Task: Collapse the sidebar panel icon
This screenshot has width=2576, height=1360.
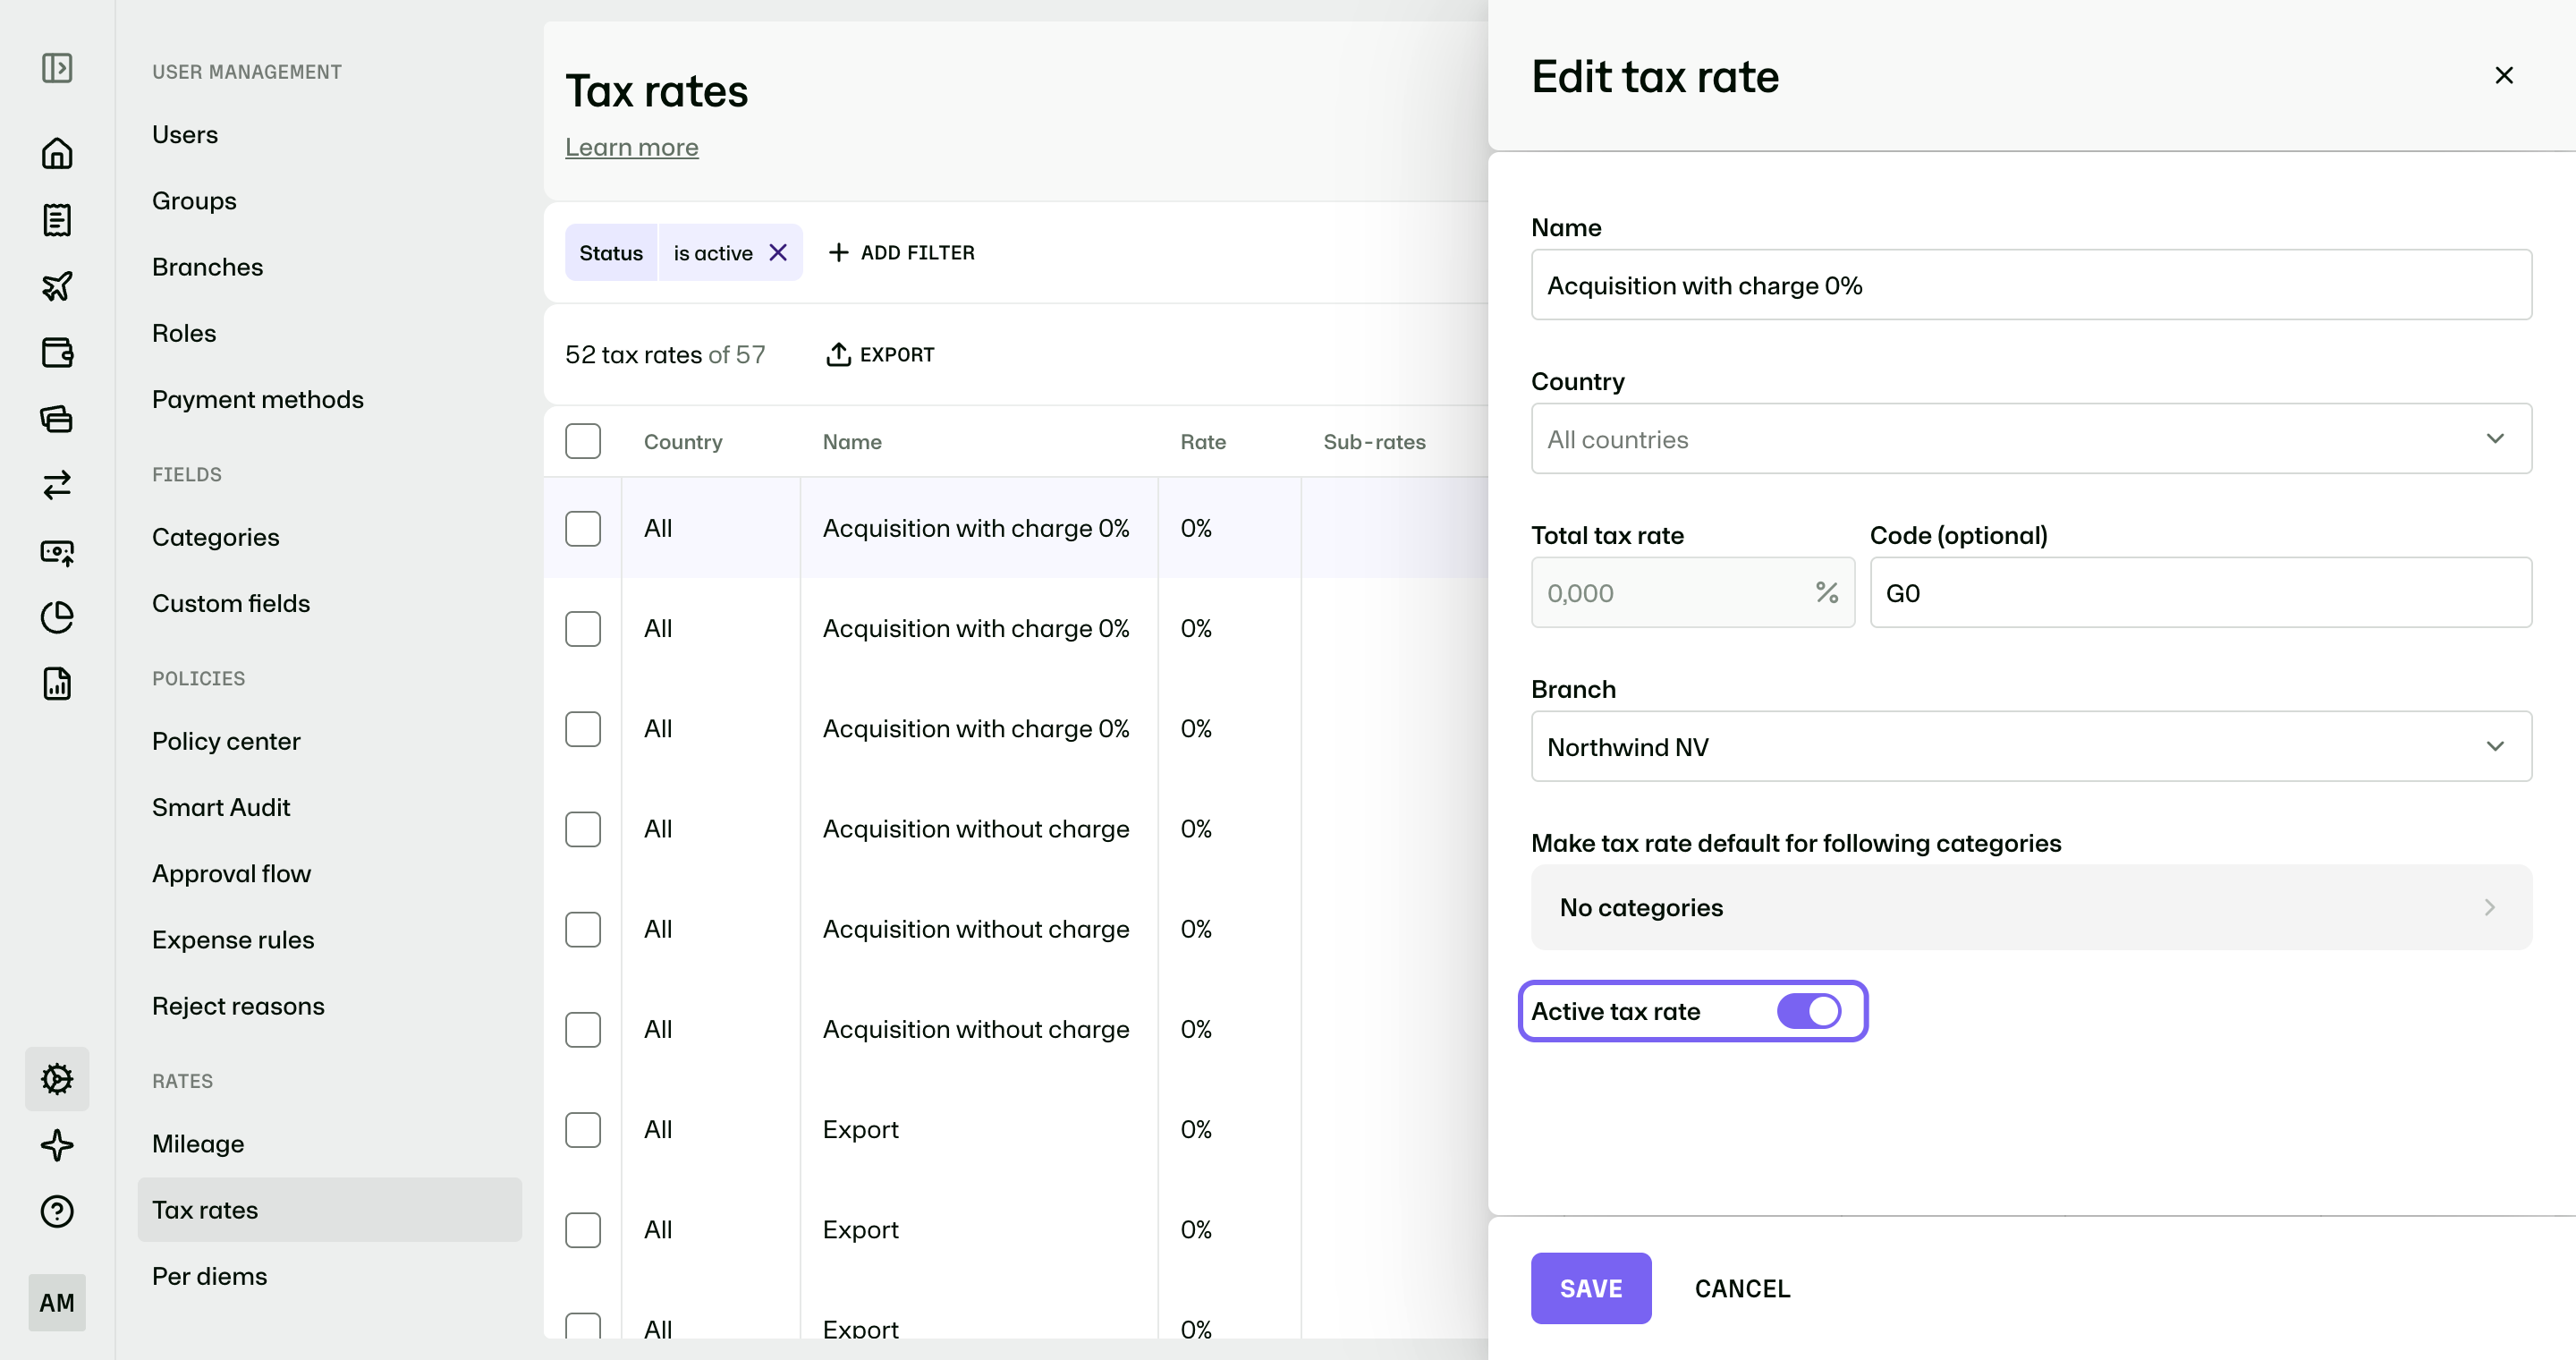Action: click(x=57, y=68)
